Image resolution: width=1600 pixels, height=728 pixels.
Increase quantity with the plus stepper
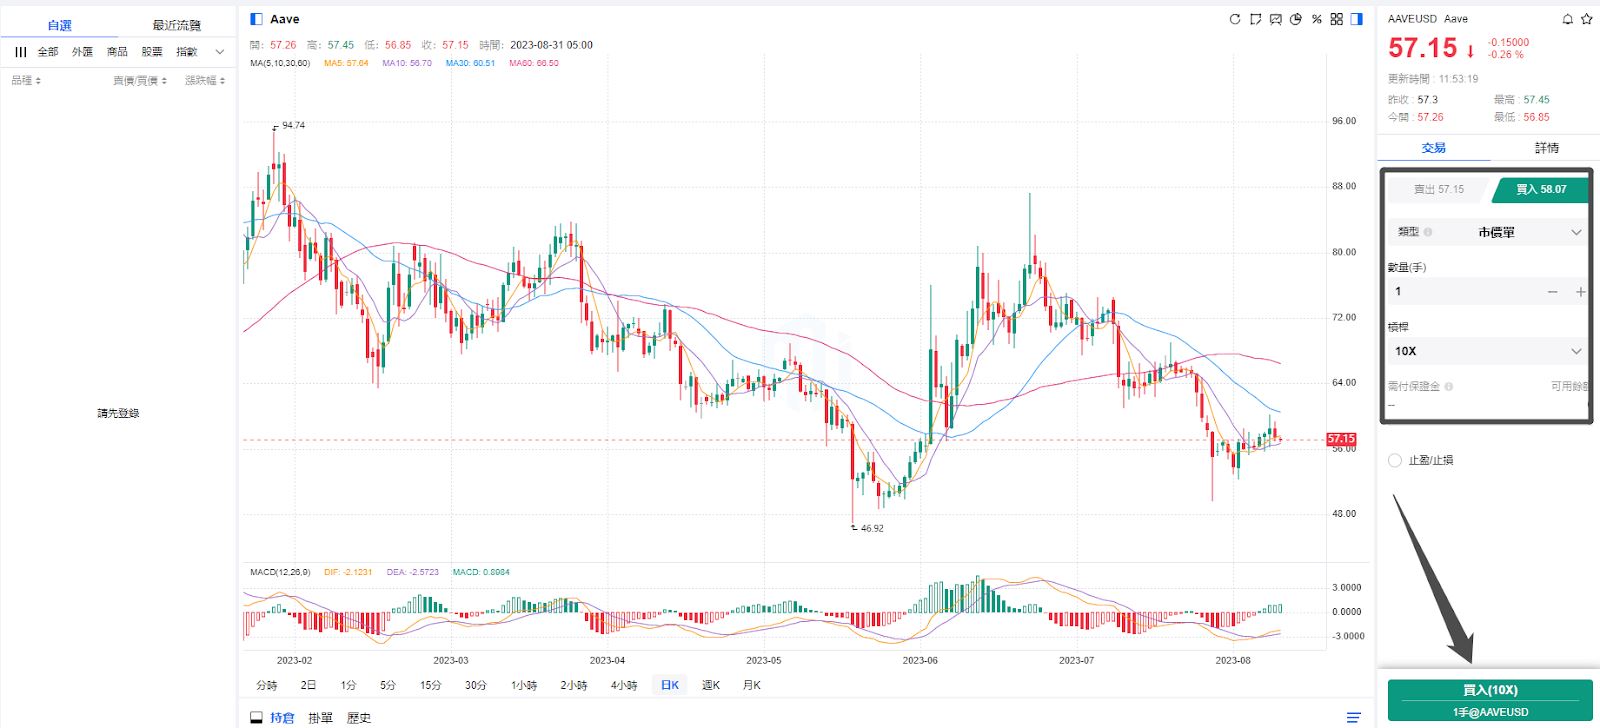(1580, 292)
